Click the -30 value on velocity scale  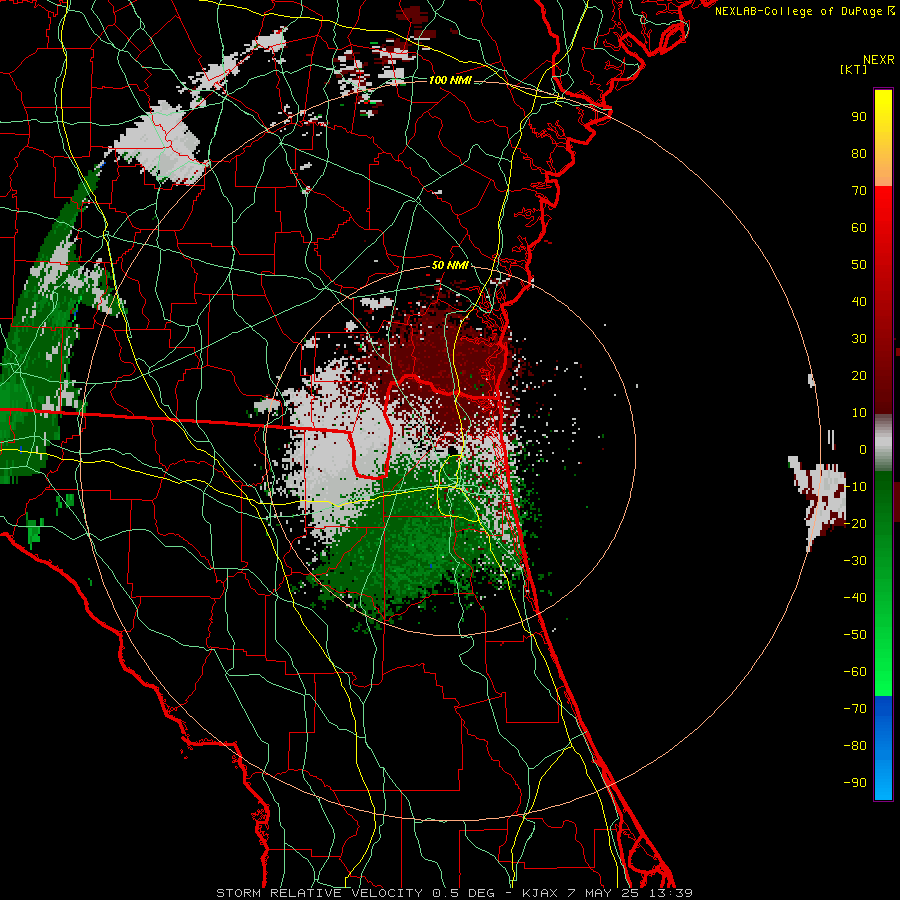tap(855, 561)
